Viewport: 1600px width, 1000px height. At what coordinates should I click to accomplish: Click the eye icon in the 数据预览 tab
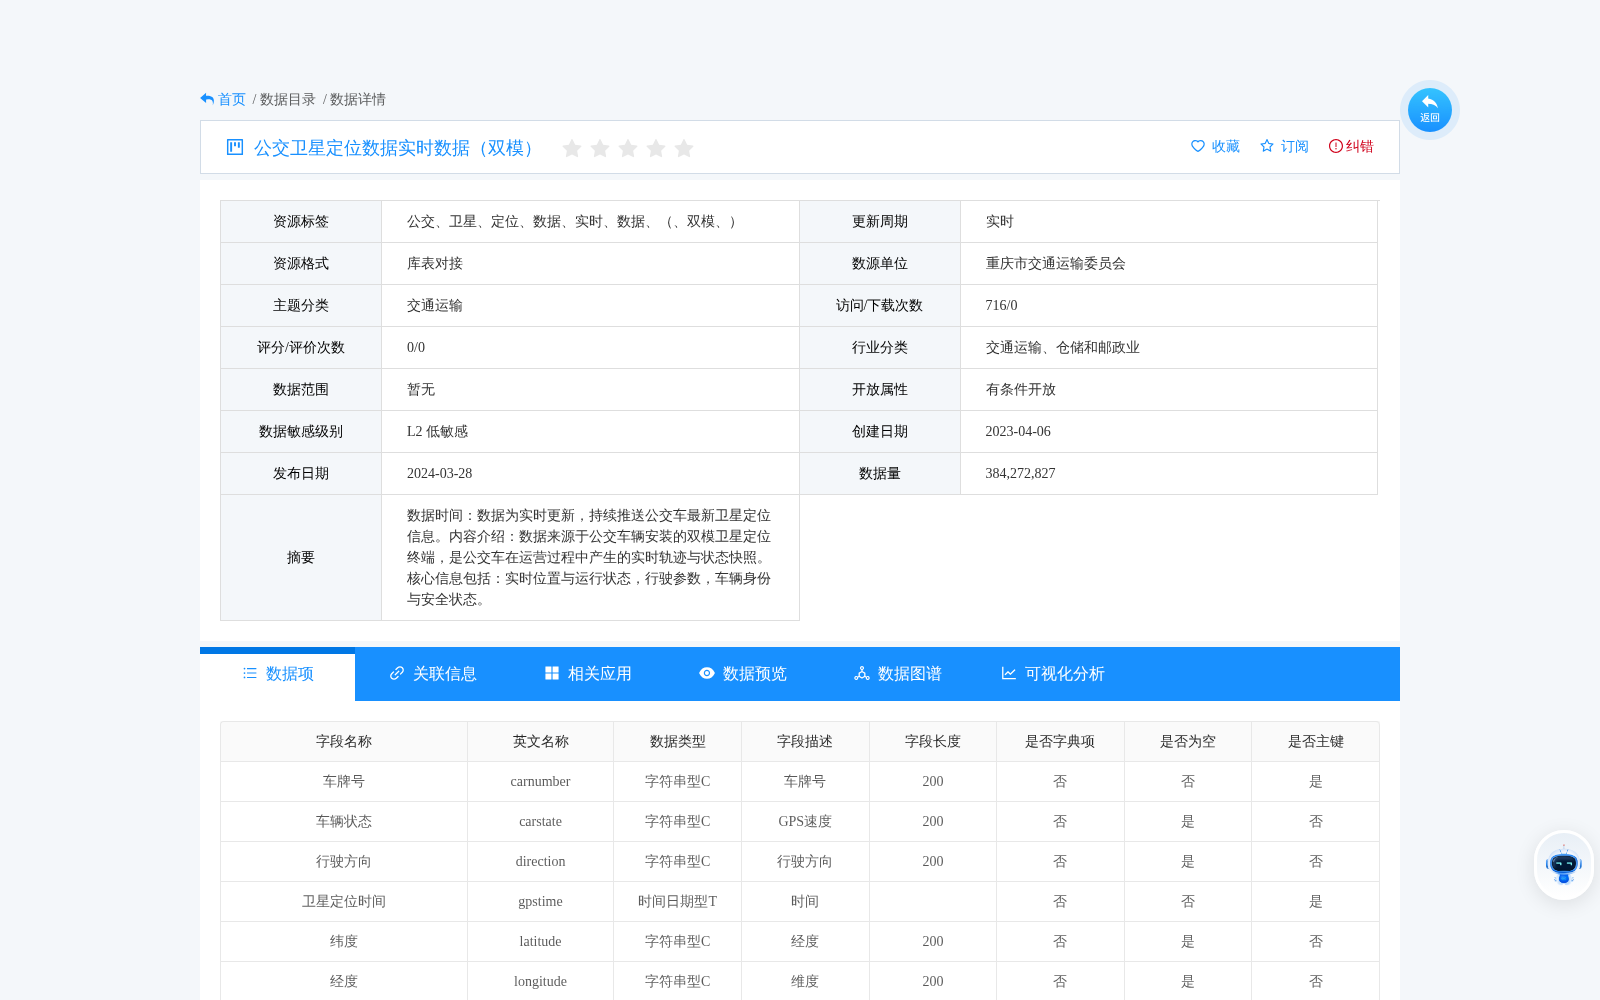pyautogui.click(x=707, y=673)
